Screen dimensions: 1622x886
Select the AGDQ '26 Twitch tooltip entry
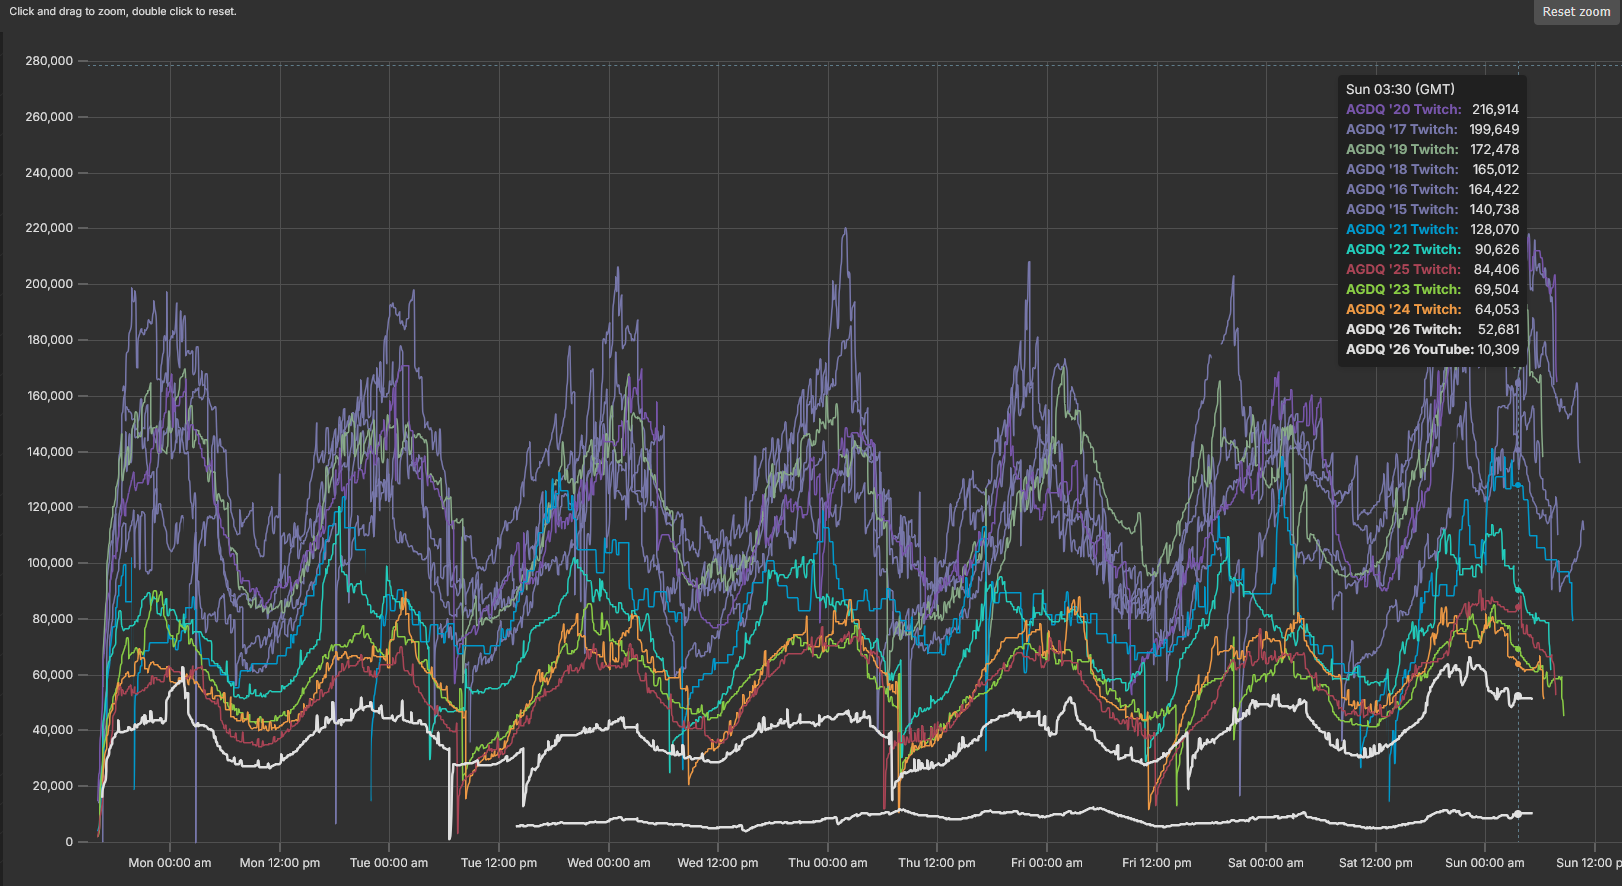pos(1432,329)
